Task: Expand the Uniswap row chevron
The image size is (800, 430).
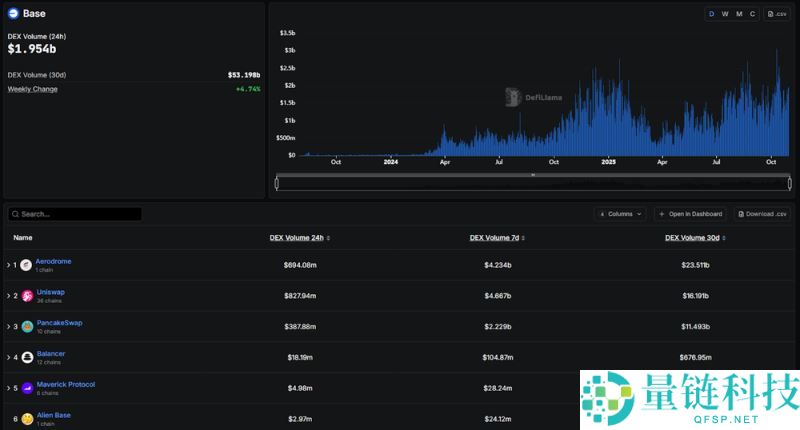Action: click(x=8, y=296)
